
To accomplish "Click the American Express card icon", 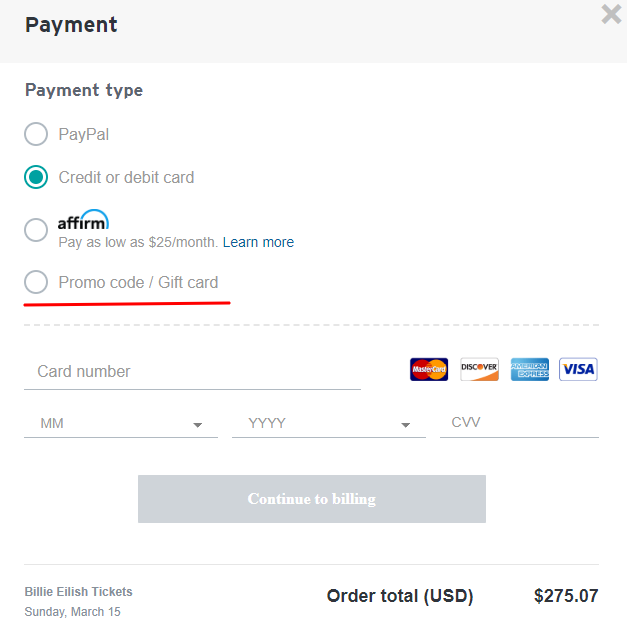I will point(529,369).
